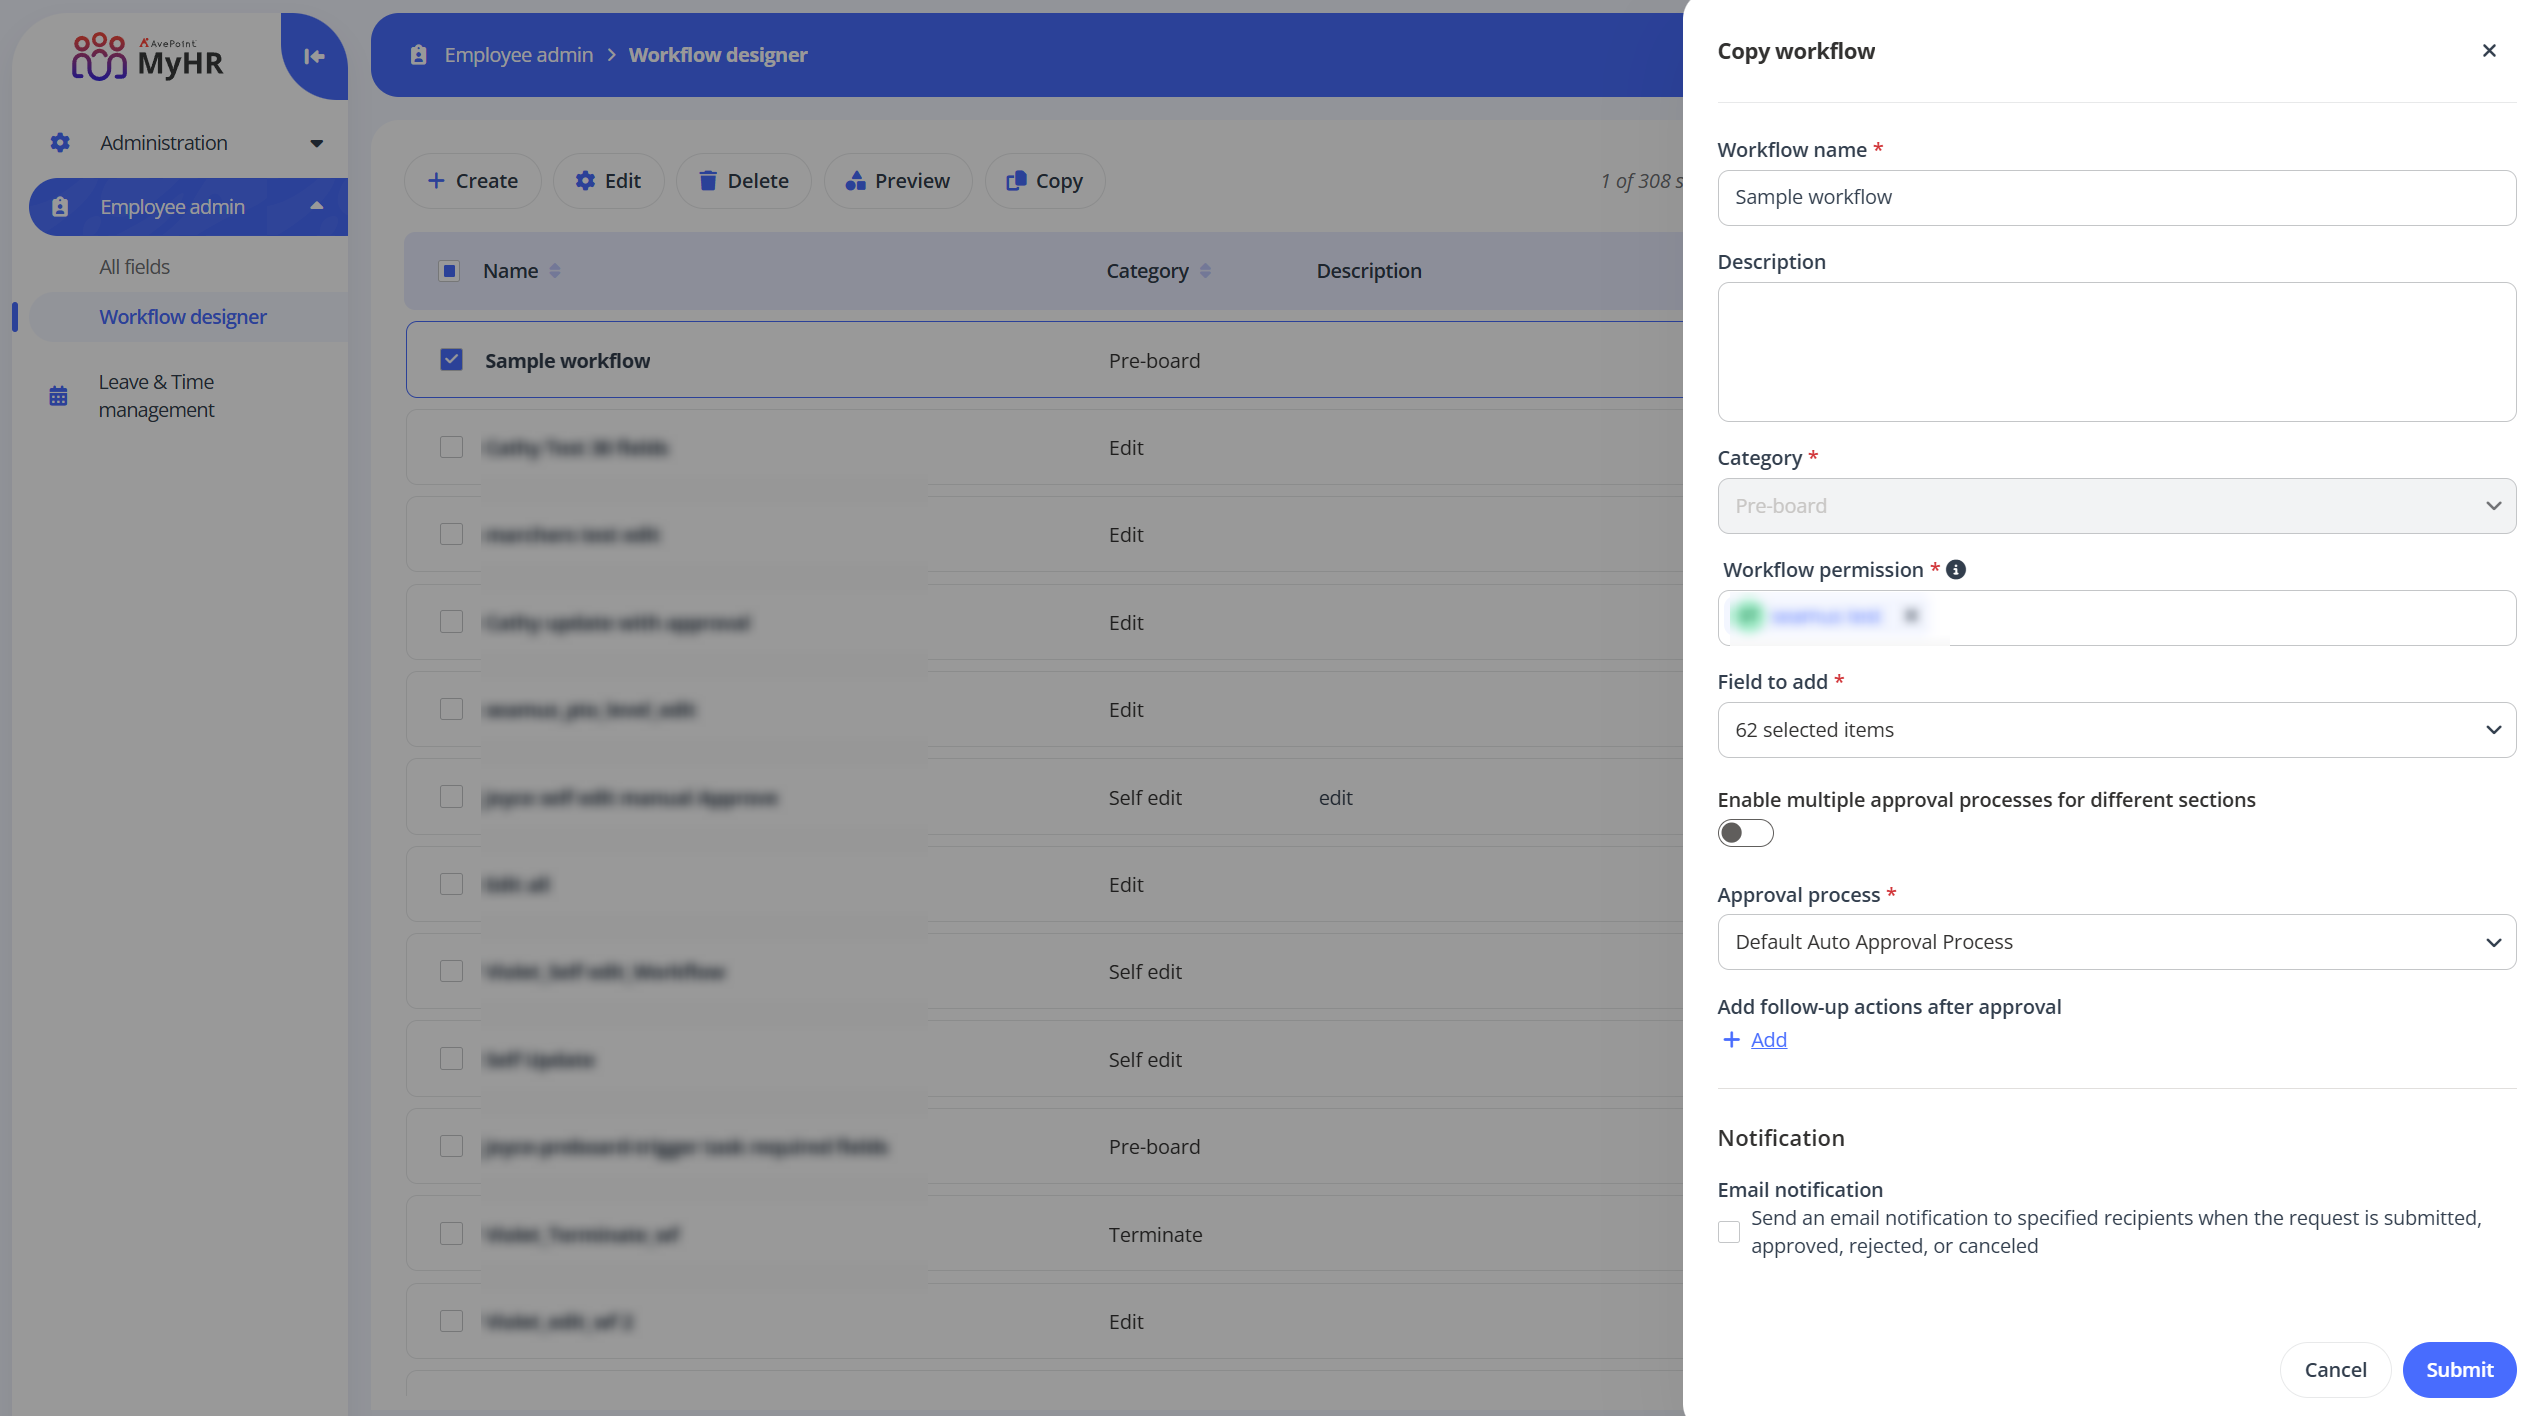Check the Email notification checkbox
The height and width of the screenshot is (1416, 2537).
[x=1728, y=1231]
